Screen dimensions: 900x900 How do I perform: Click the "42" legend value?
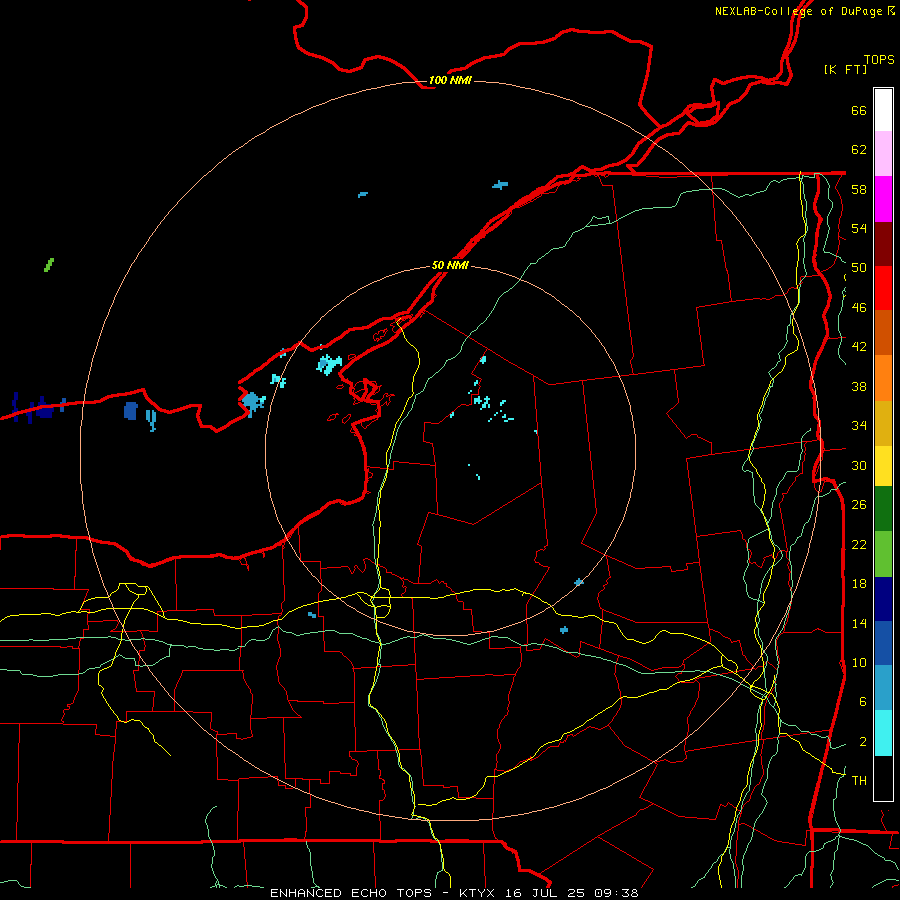(x=859, y=347)
